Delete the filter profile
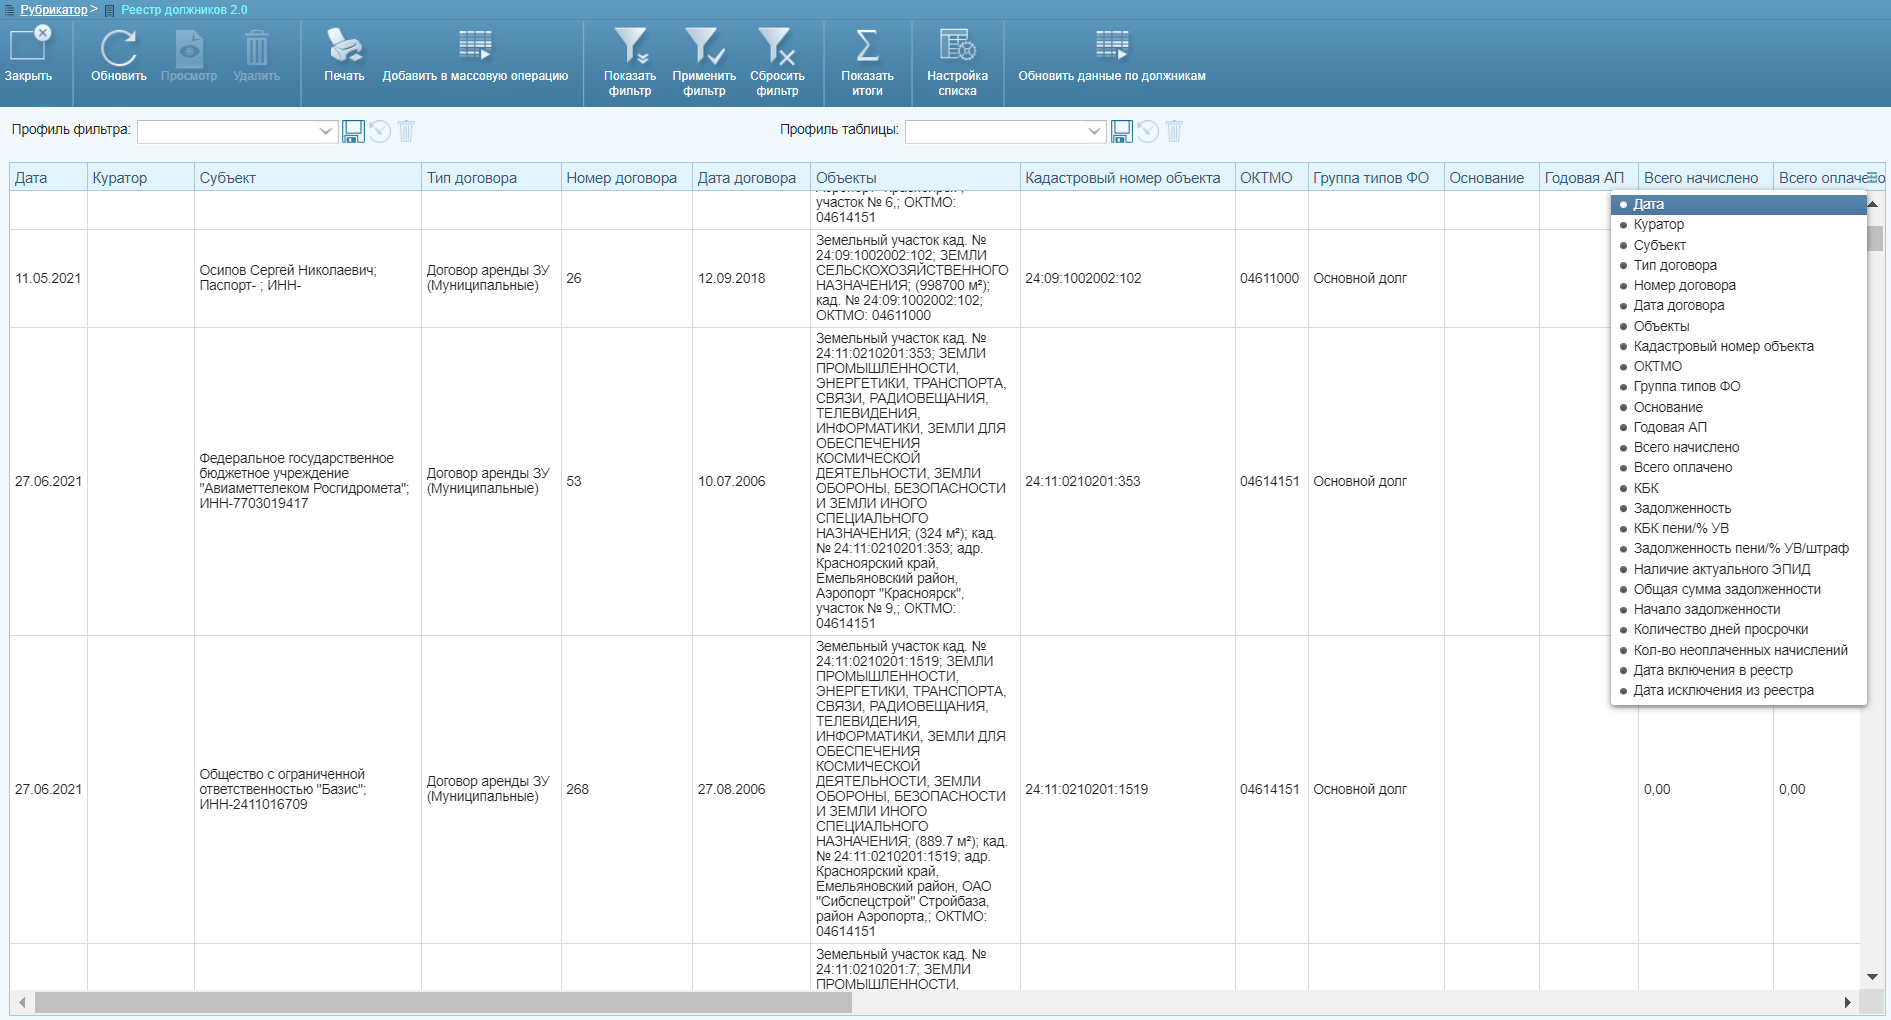 406,131
